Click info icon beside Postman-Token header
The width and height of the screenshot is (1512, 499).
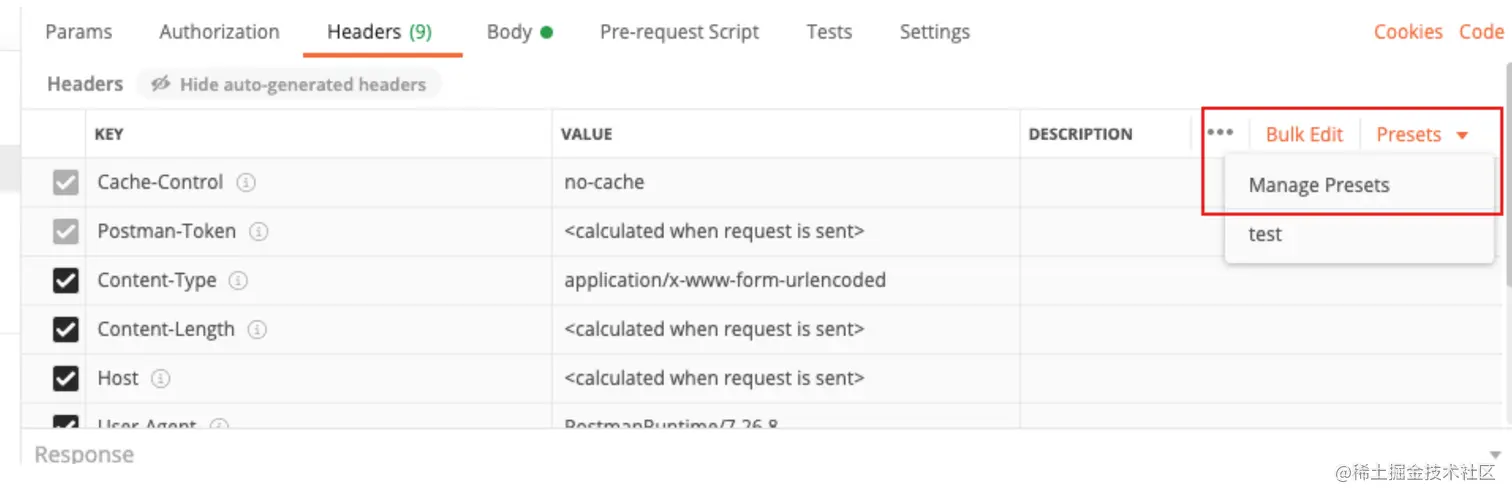click(x=258, y=232)
